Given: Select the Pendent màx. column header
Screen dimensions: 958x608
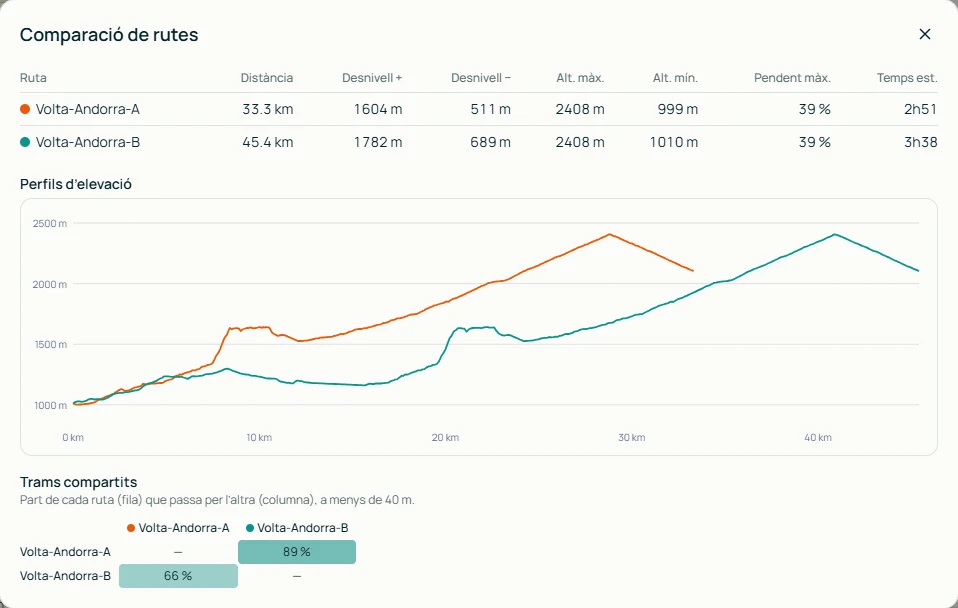Looking at the screenshot, I should pyautogui.click(x=792, y=78).
